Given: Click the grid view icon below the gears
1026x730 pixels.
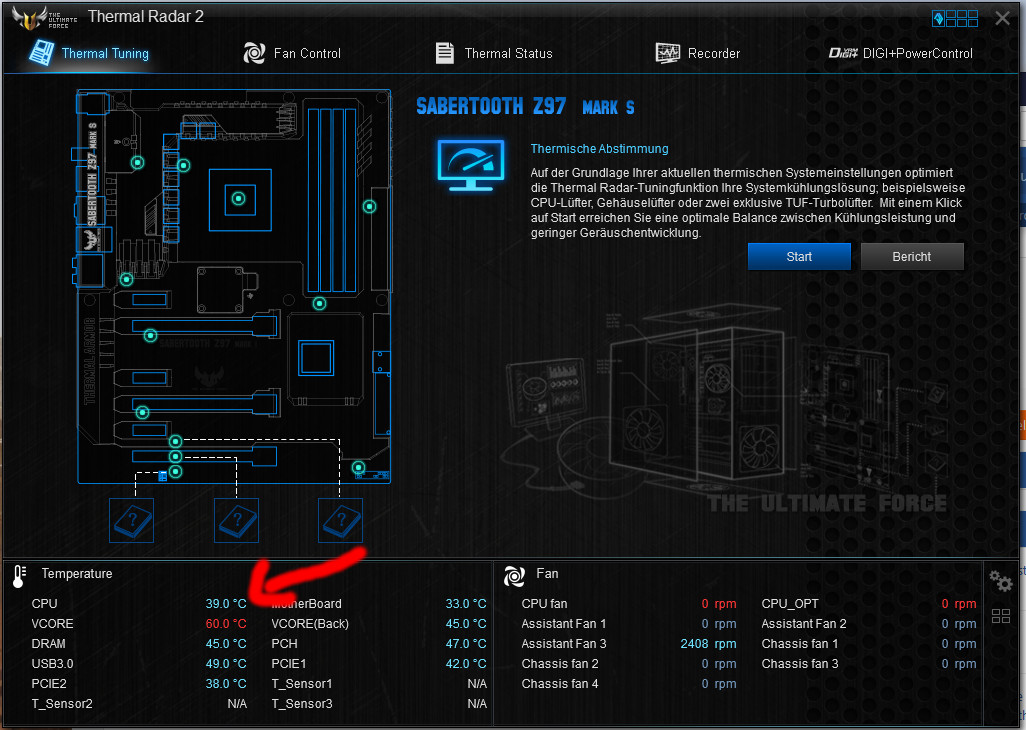Looking at the screenshot, I should coord(1000,616).
